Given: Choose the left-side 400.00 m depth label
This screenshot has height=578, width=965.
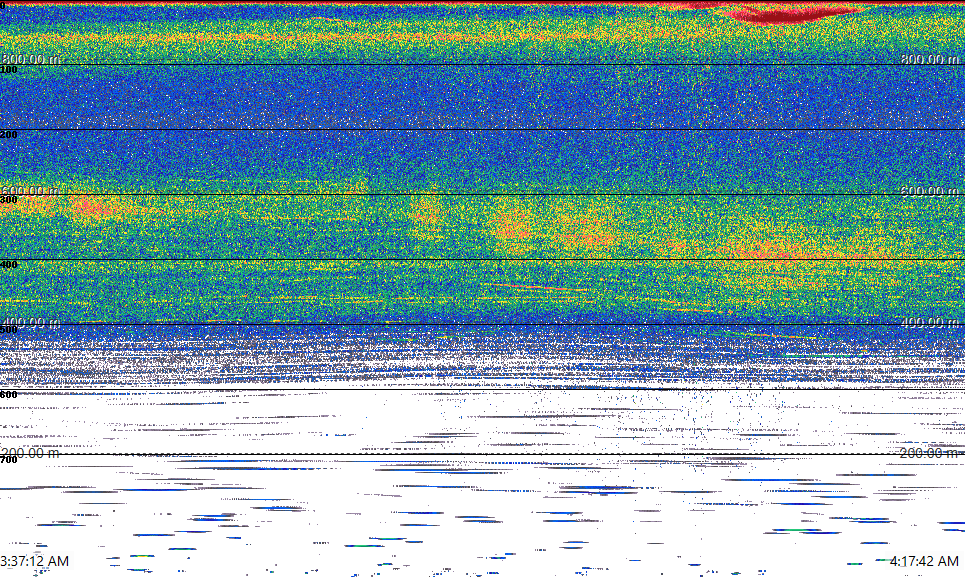Looking at the screenshot, I should [30, 322].
